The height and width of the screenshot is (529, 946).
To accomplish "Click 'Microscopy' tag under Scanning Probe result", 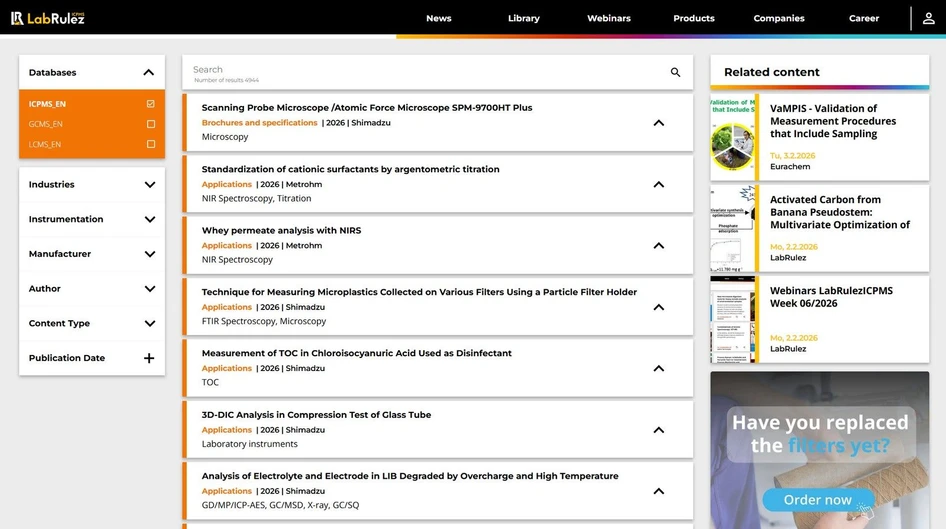I will (x=225, y=137).
